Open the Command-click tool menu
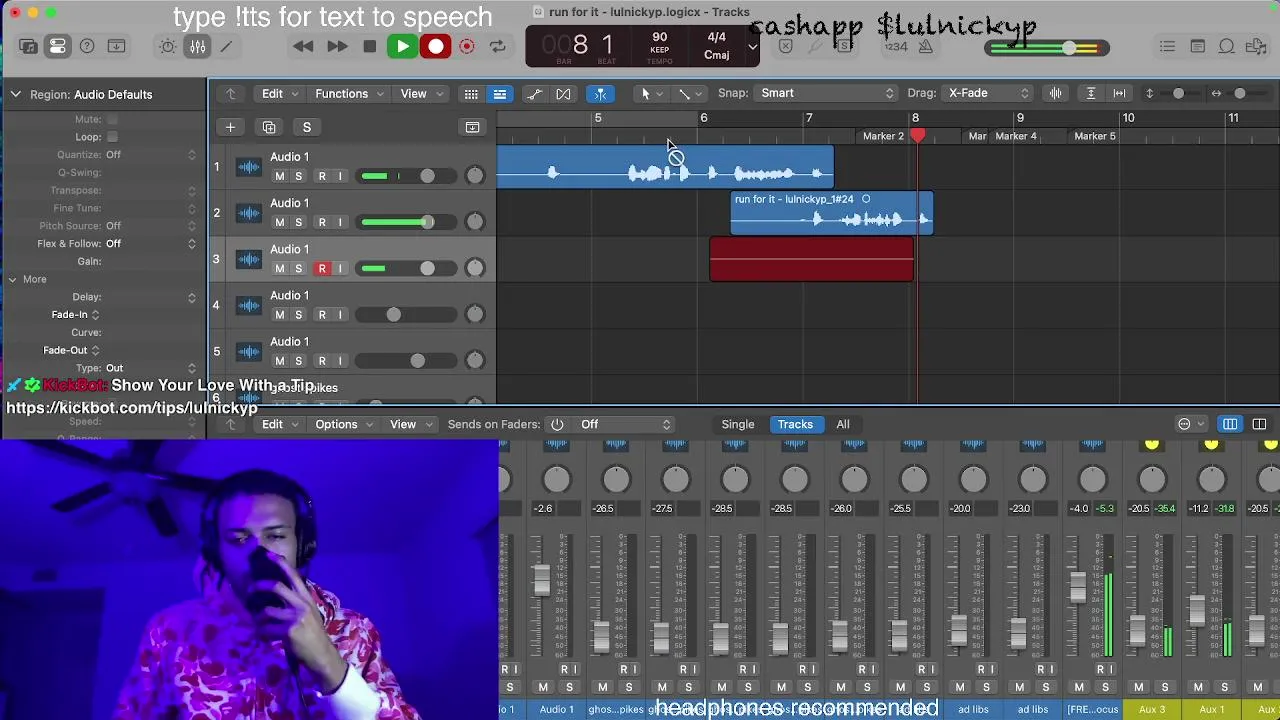 (x=690, y=93)
